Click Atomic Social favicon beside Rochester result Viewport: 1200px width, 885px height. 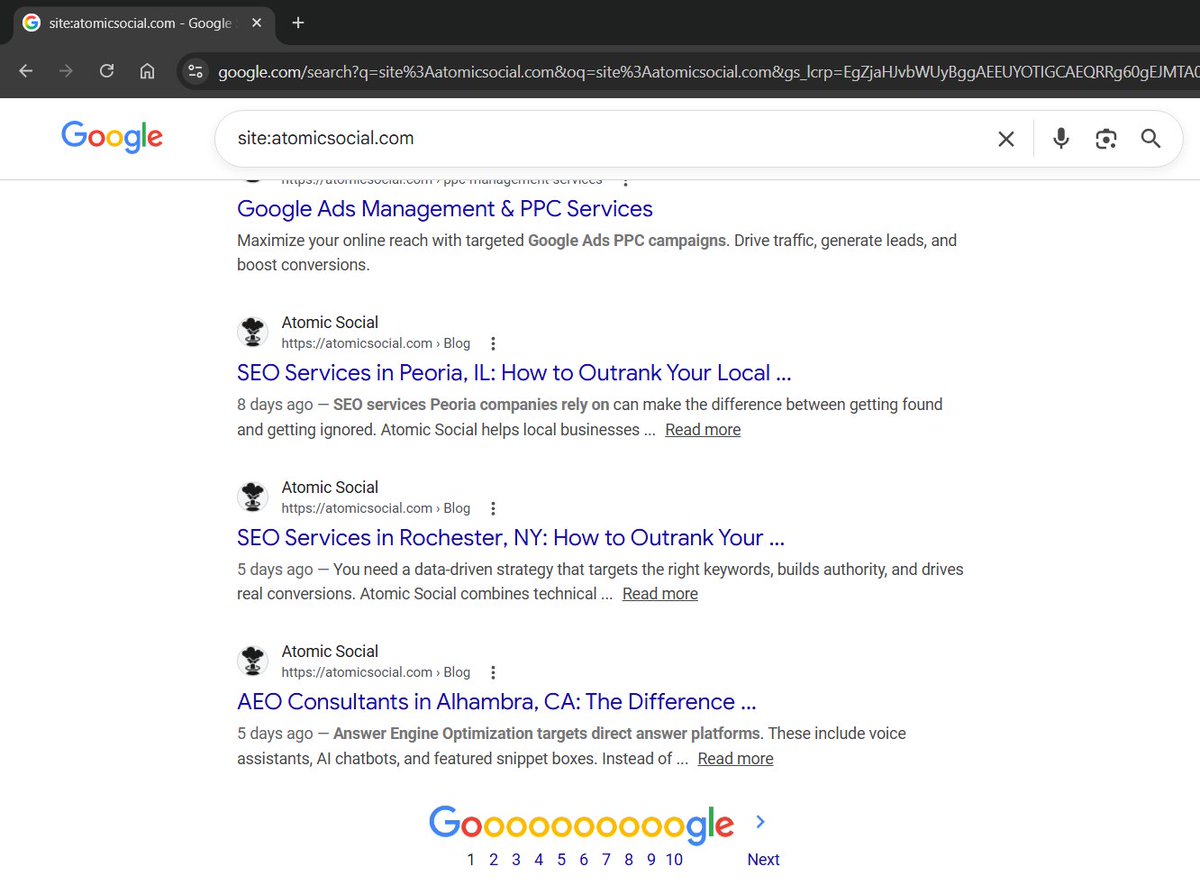(254, 497)
